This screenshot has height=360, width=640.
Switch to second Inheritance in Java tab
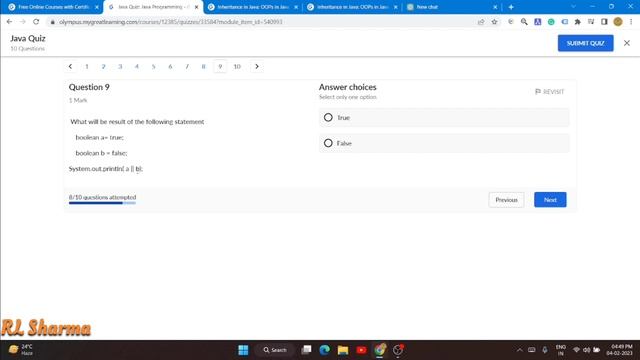(352, 7)
